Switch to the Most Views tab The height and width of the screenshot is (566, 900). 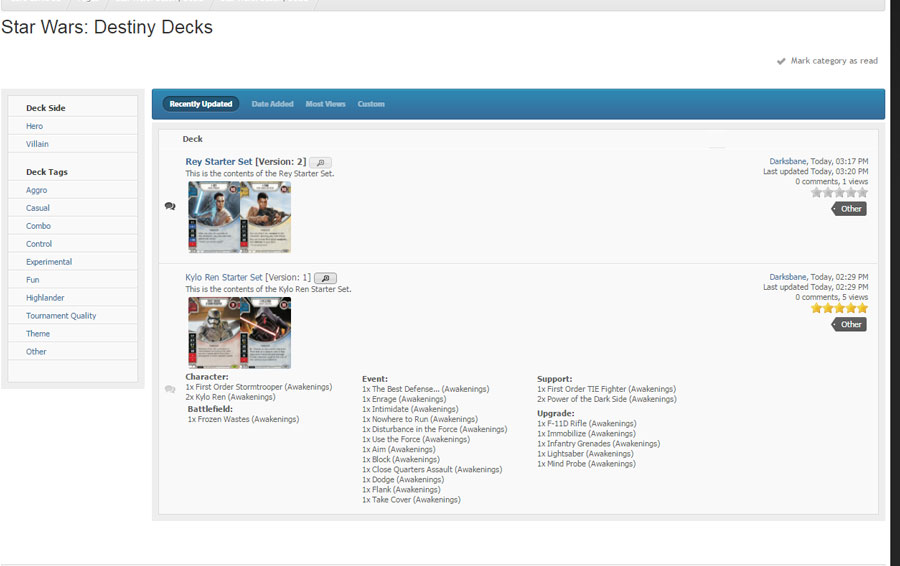pyautogui.click(x=325, y=104)
